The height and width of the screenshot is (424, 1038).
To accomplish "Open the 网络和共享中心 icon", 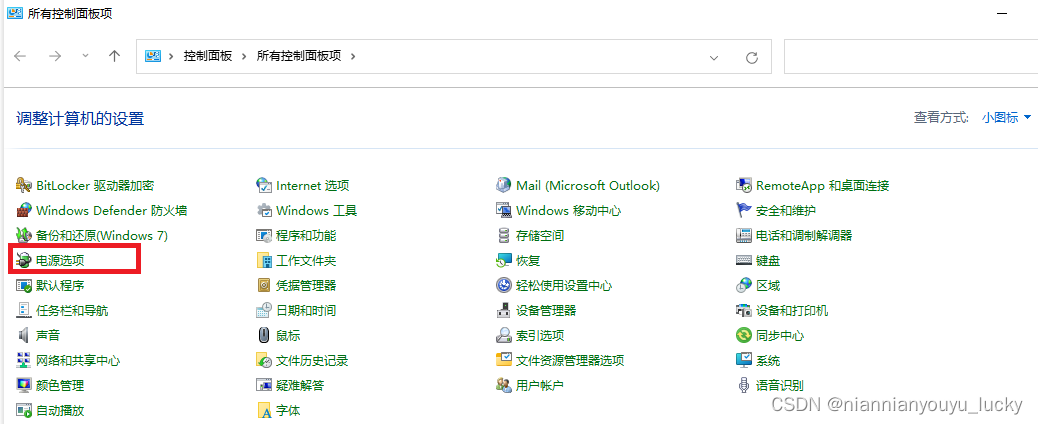I will [x=24, y=360].
